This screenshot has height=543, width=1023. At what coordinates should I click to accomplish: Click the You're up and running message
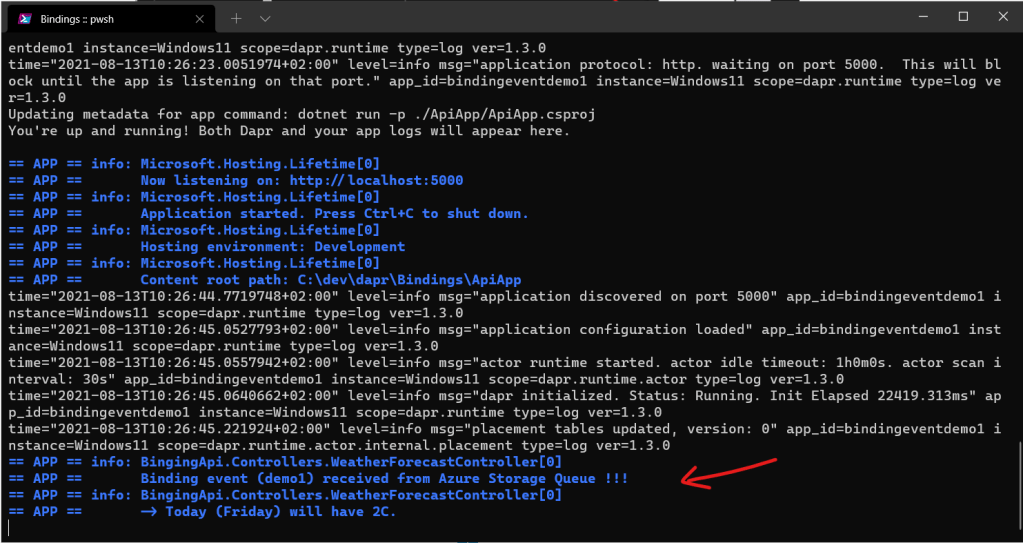tap(288, 131)
